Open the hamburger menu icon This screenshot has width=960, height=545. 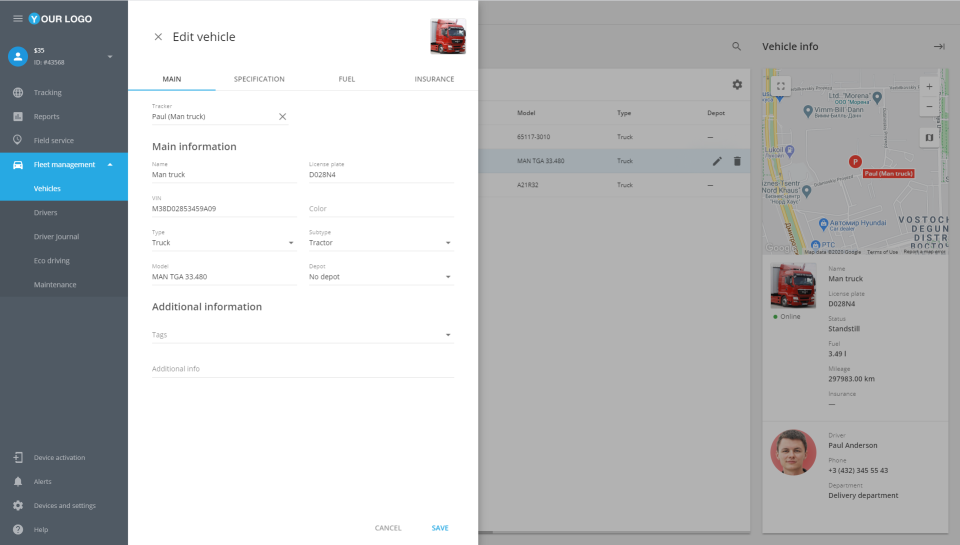pyautogui.click(x=18, y=18)
